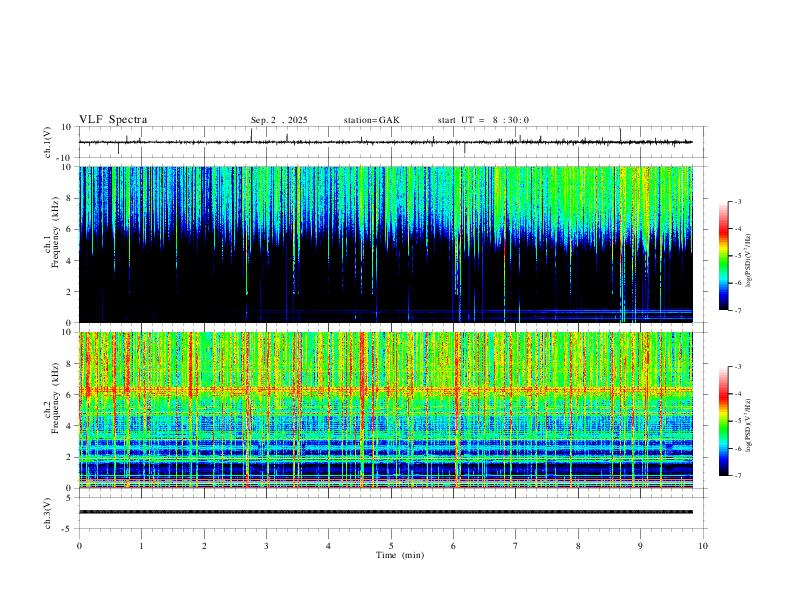Click the 'ch.3(V)' axis label

47,514
